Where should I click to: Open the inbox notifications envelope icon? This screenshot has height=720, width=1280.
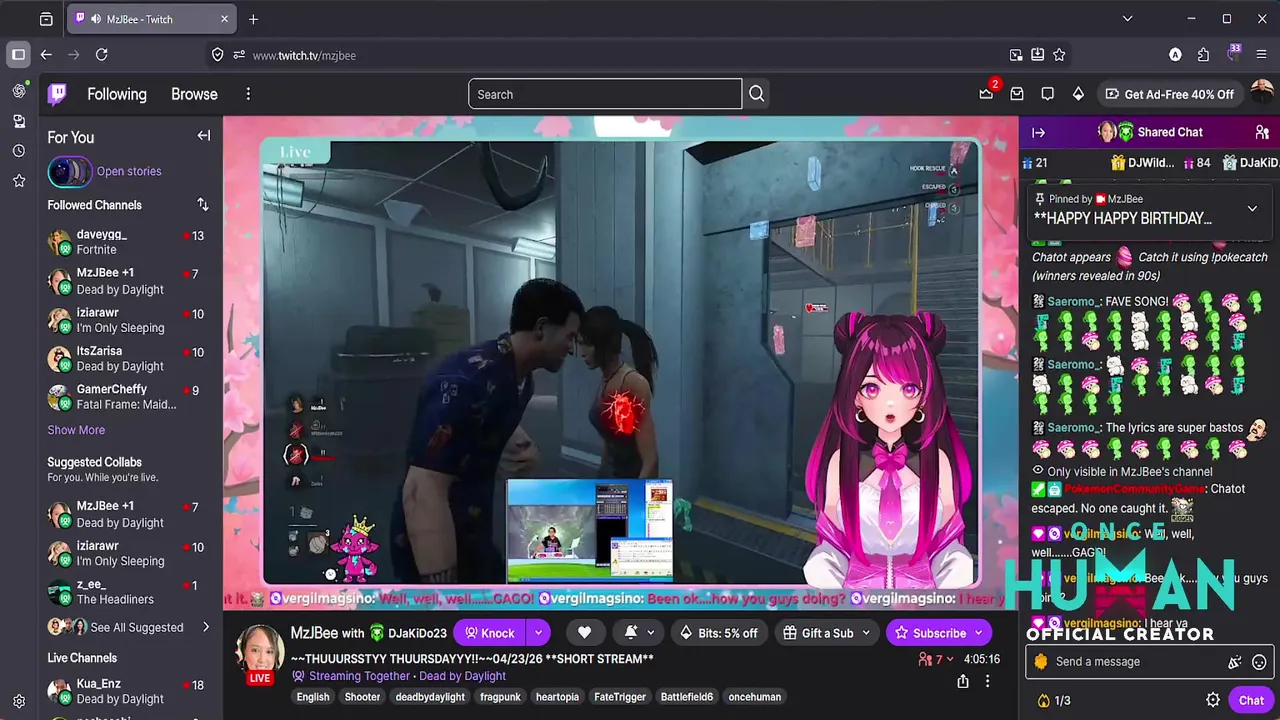[1017, 94]
